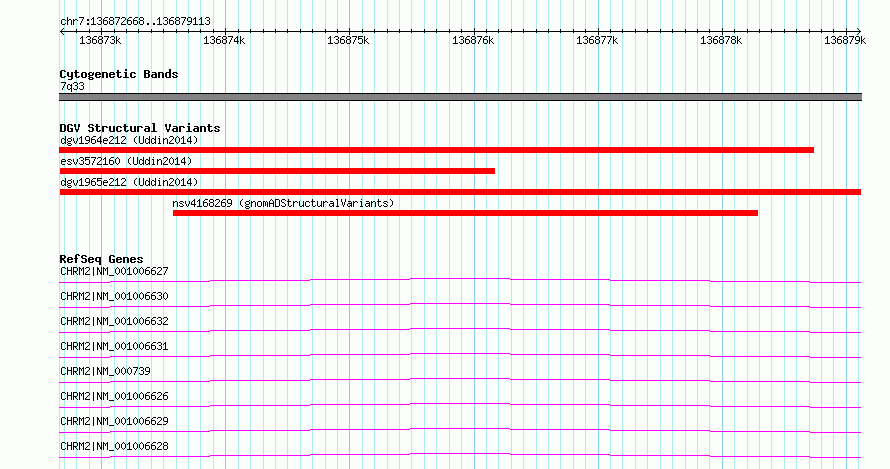This screenshot has height=469, width=890.
Task: Click the 136874k ruler tick label
Action: 224,40
